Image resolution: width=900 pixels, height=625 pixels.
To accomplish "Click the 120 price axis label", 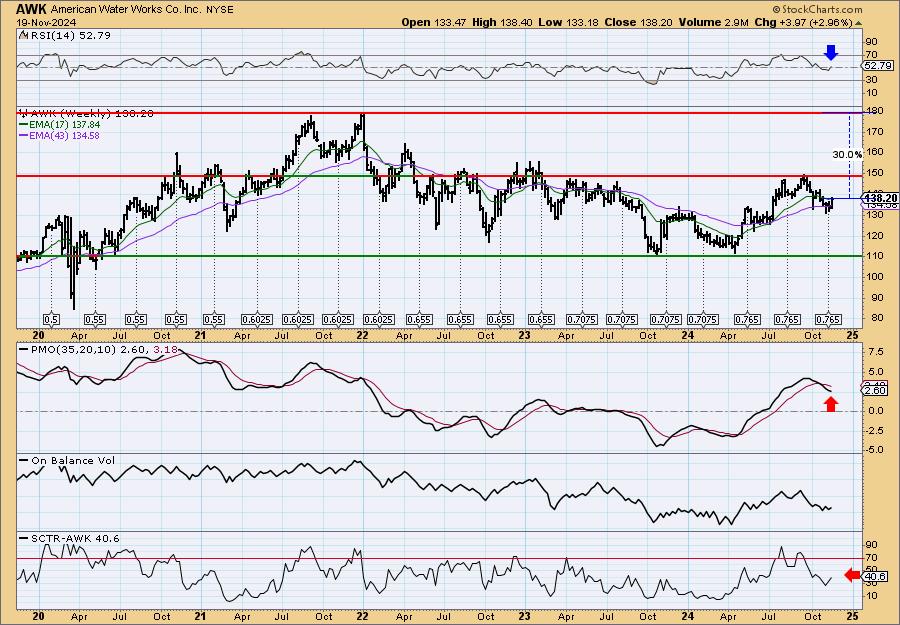I will coord(875,235).
